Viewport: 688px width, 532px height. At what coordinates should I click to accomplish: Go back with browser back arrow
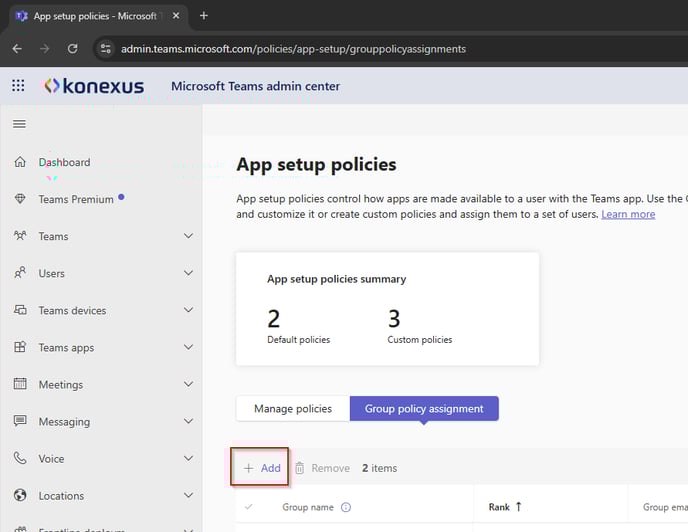tap(17, 49)
